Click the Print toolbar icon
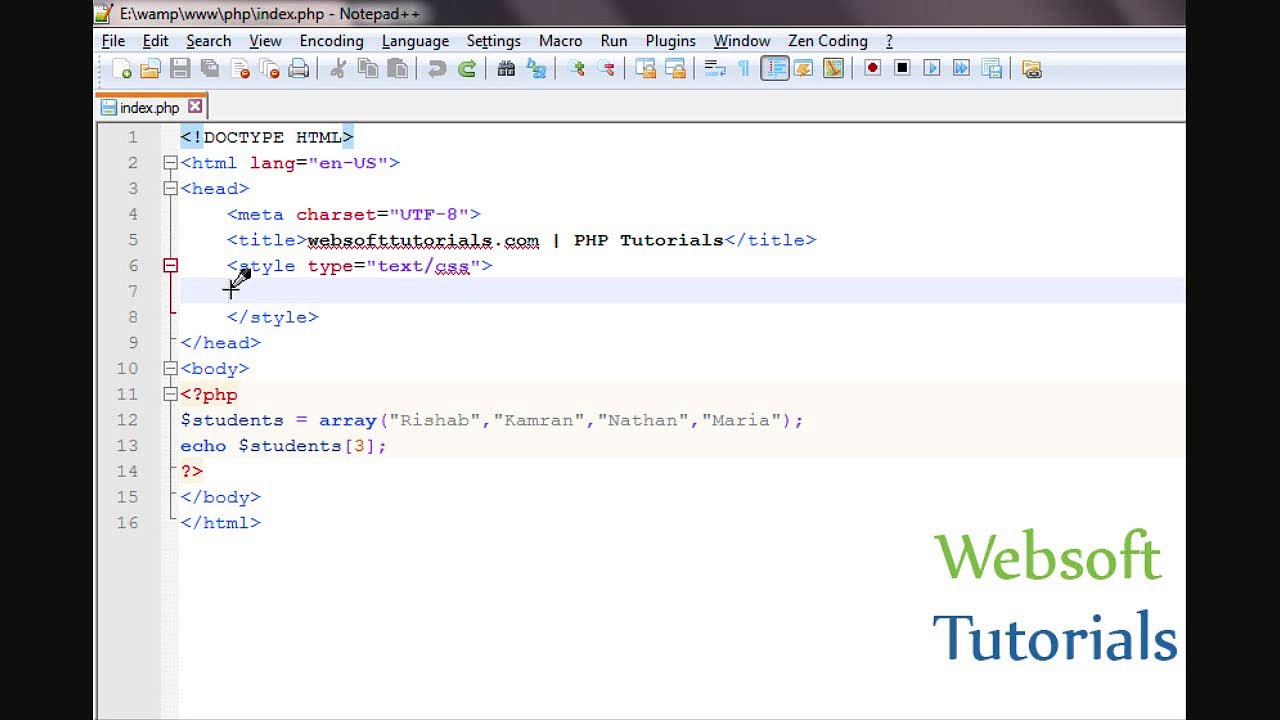The height and width of the screenshot is (720, 1280). point(299,69)
